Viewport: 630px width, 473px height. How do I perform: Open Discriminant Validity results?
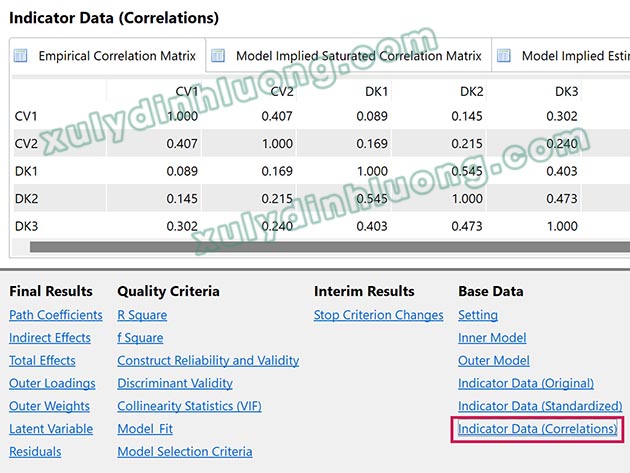click(x=175, y=383)
